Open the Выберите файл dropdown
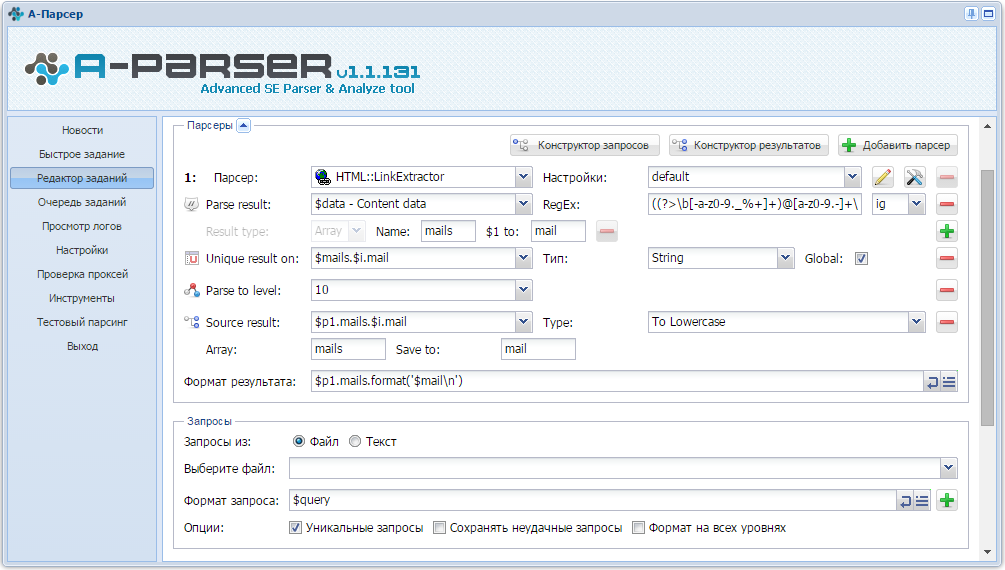 pyautogui.click(x=949, y=468)
